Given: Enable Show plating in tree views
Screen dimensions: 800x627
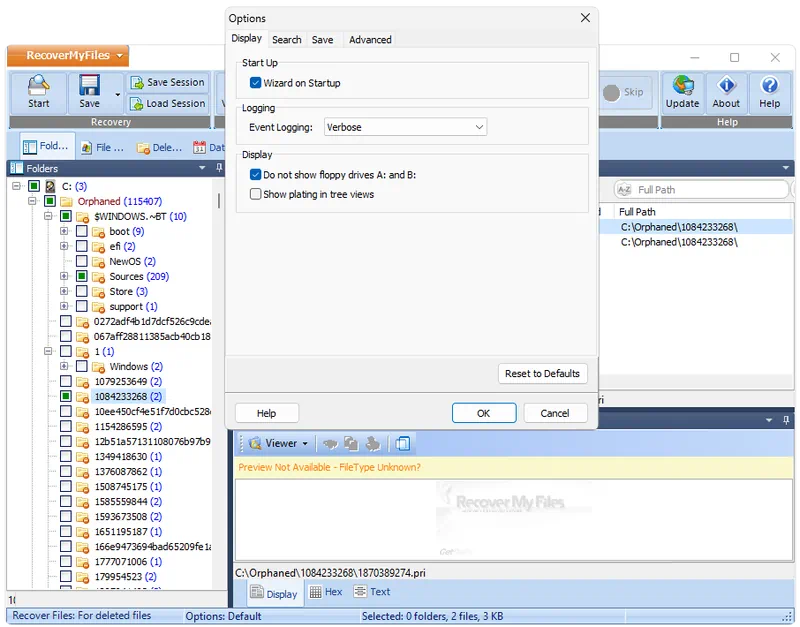Looking at the screenshot, I should click(255, 194).
